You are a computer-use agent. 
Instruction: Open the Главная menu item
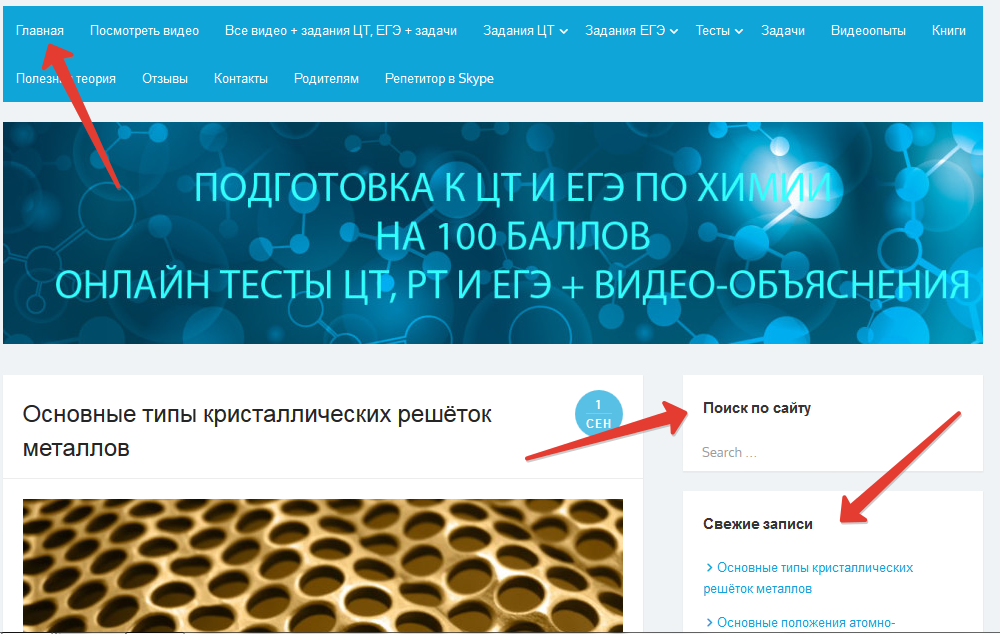coord(40,31)
